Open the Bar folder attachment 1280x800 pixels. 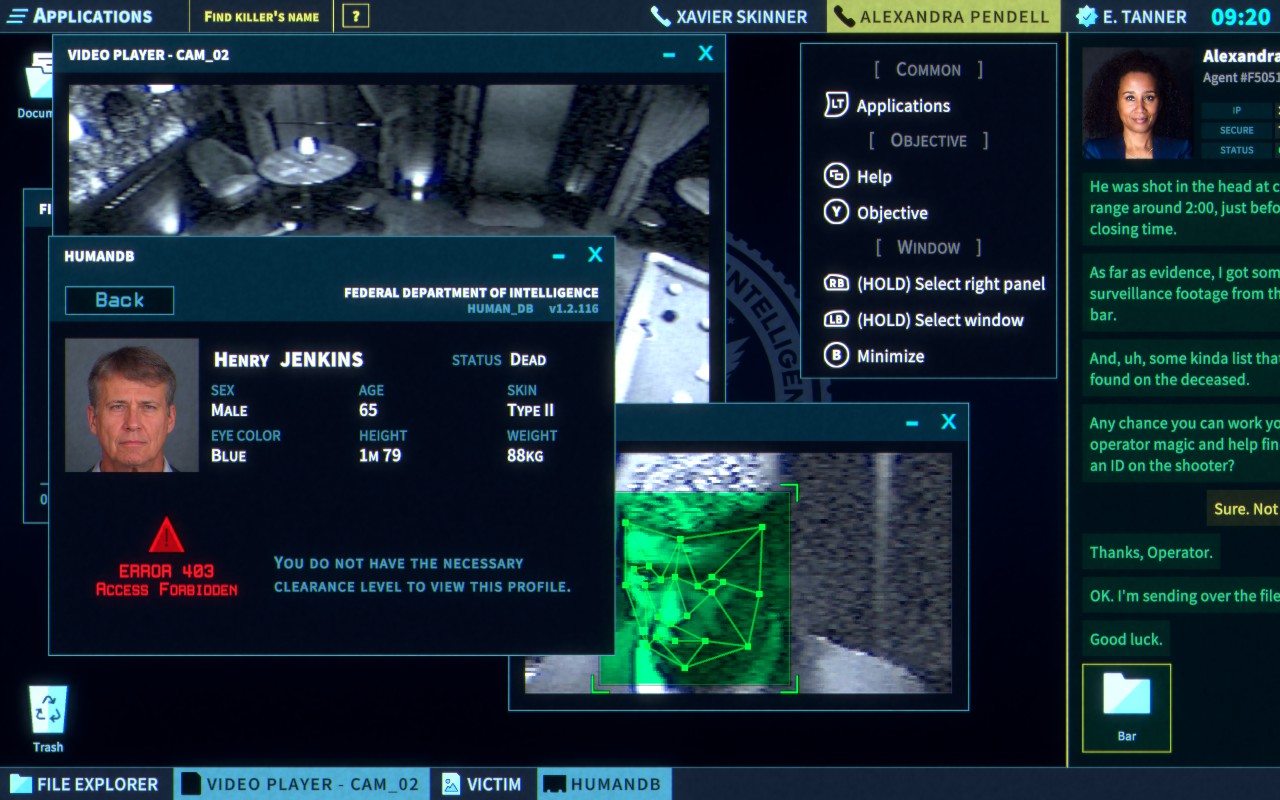pos(1126,707)
